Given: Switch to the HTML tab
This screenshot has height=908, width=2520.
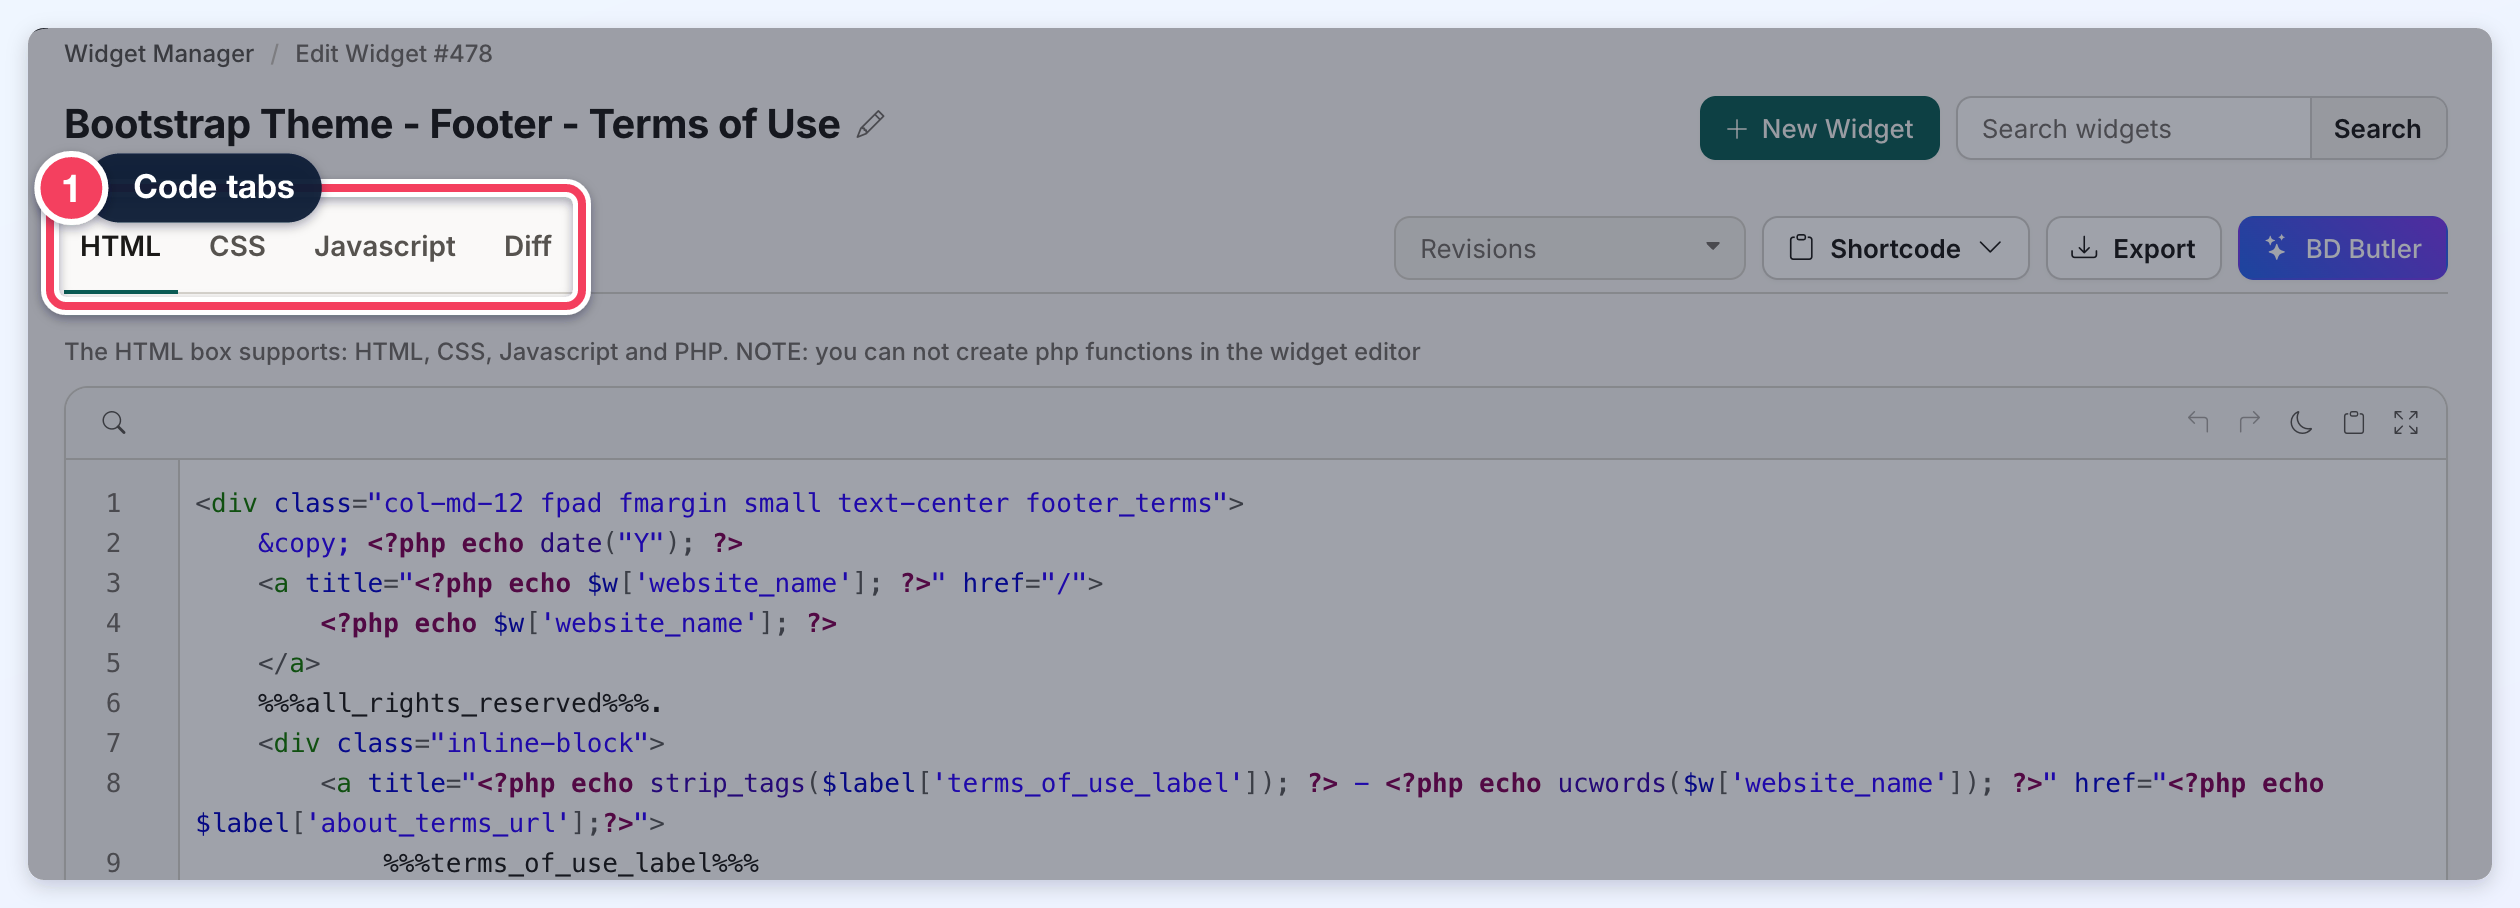Looking at the screenshot, I should tap(120, 247).
